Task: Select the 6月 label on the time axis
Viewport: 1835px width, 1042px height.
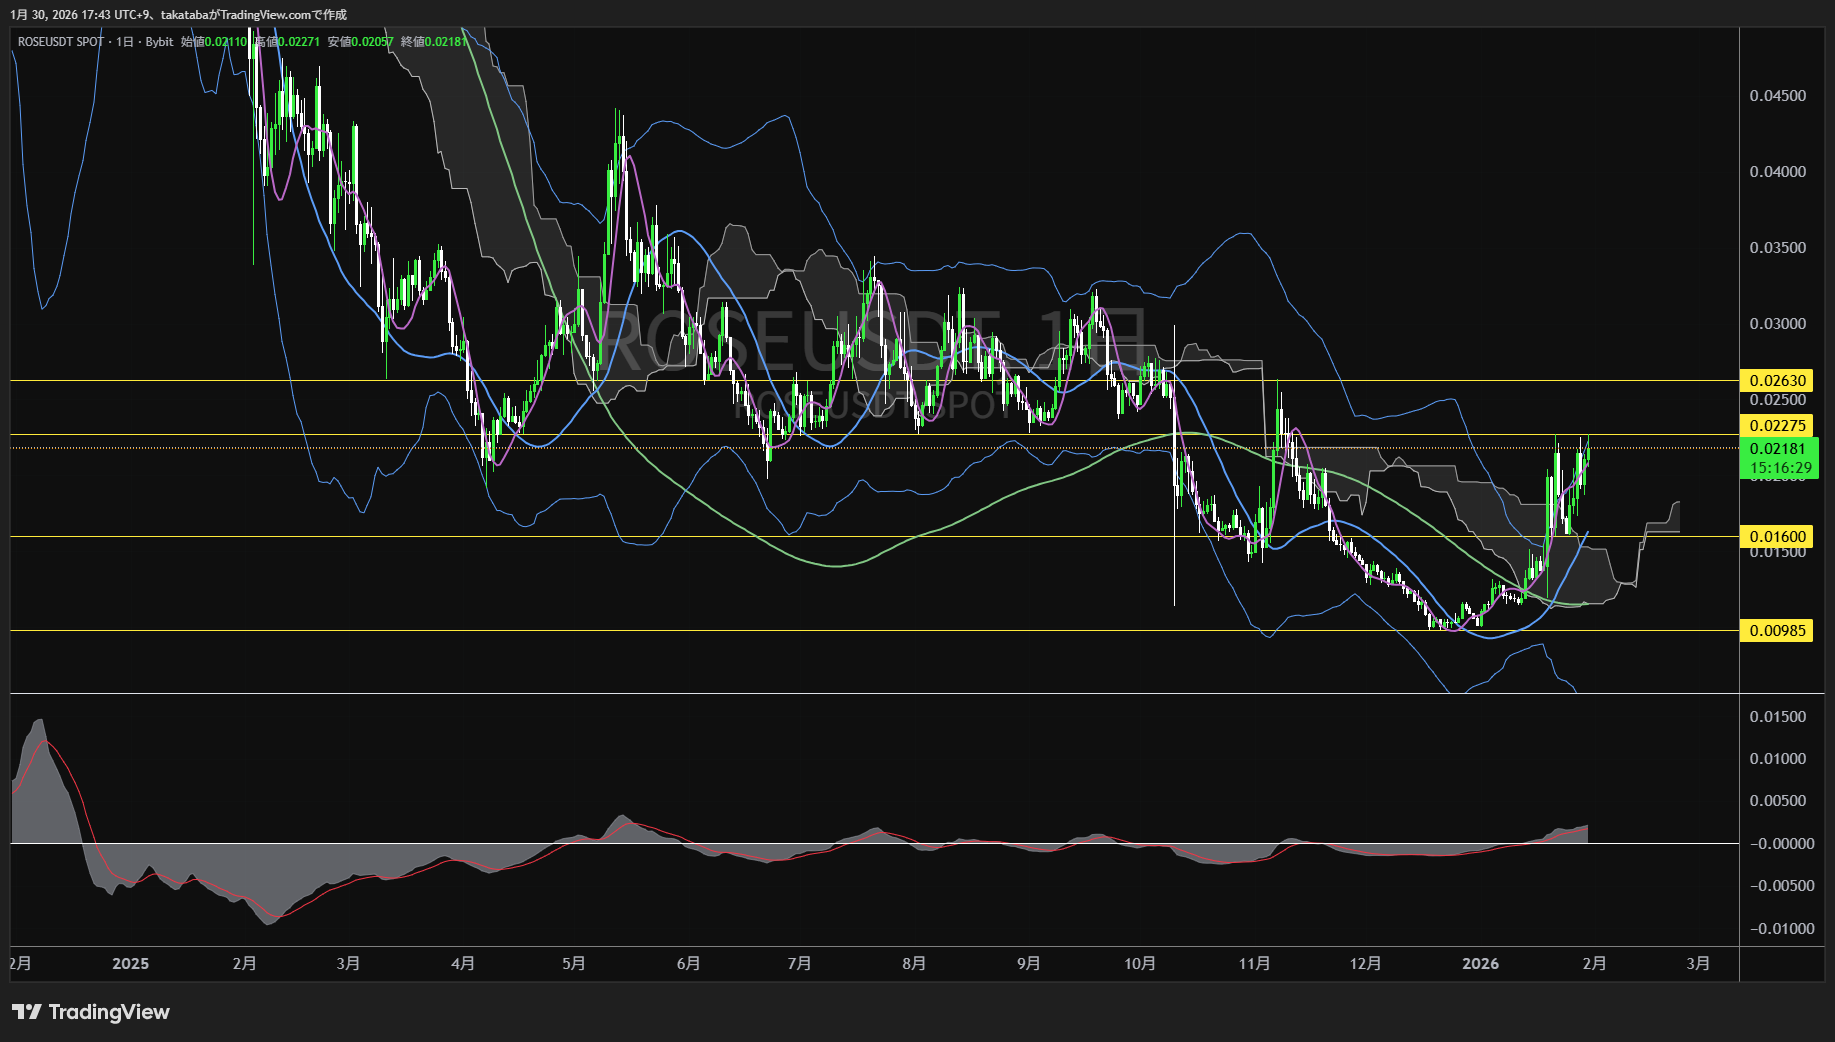Action: (x=688, y=964)
